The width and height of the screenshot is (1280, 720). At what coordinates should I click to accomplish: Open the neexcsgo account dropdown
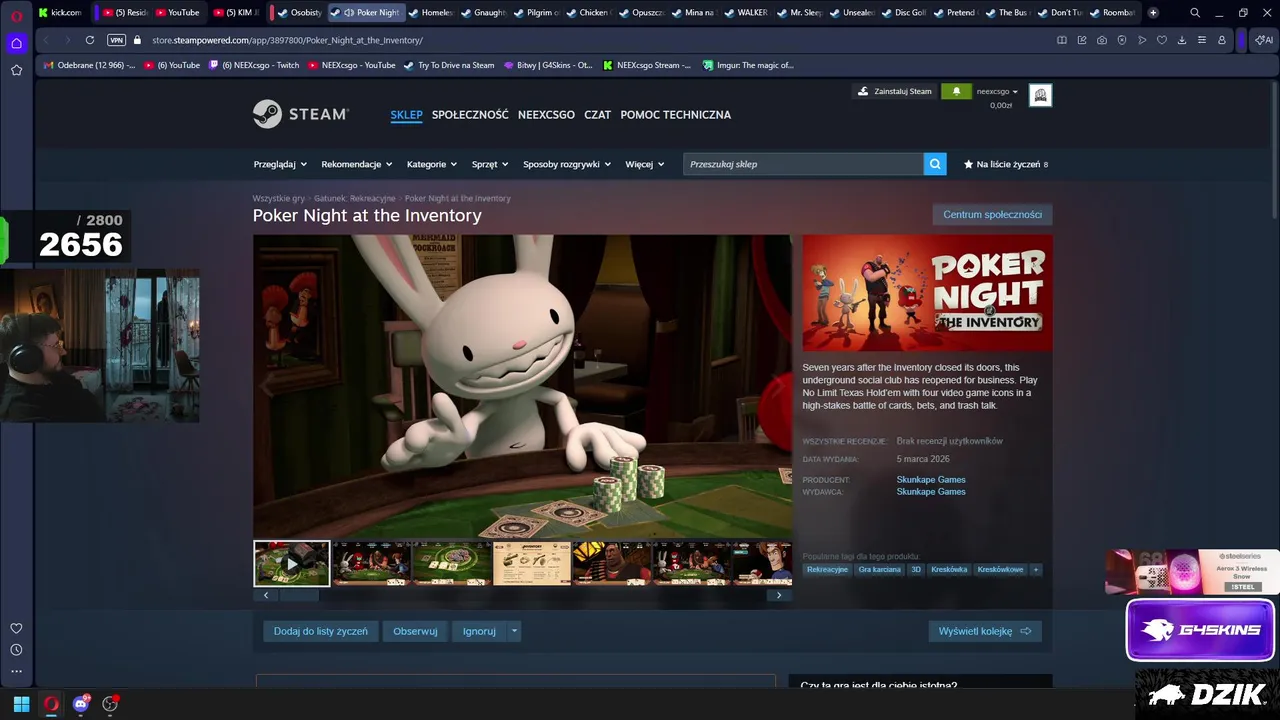tap(997, 91)
